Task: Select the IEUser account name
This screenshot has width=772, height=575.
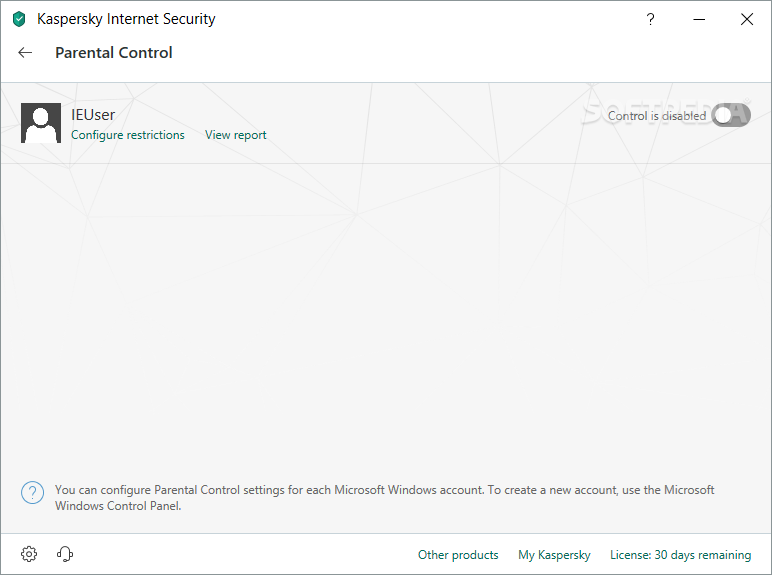Action: pyautogui.click(x=93, y=115)
